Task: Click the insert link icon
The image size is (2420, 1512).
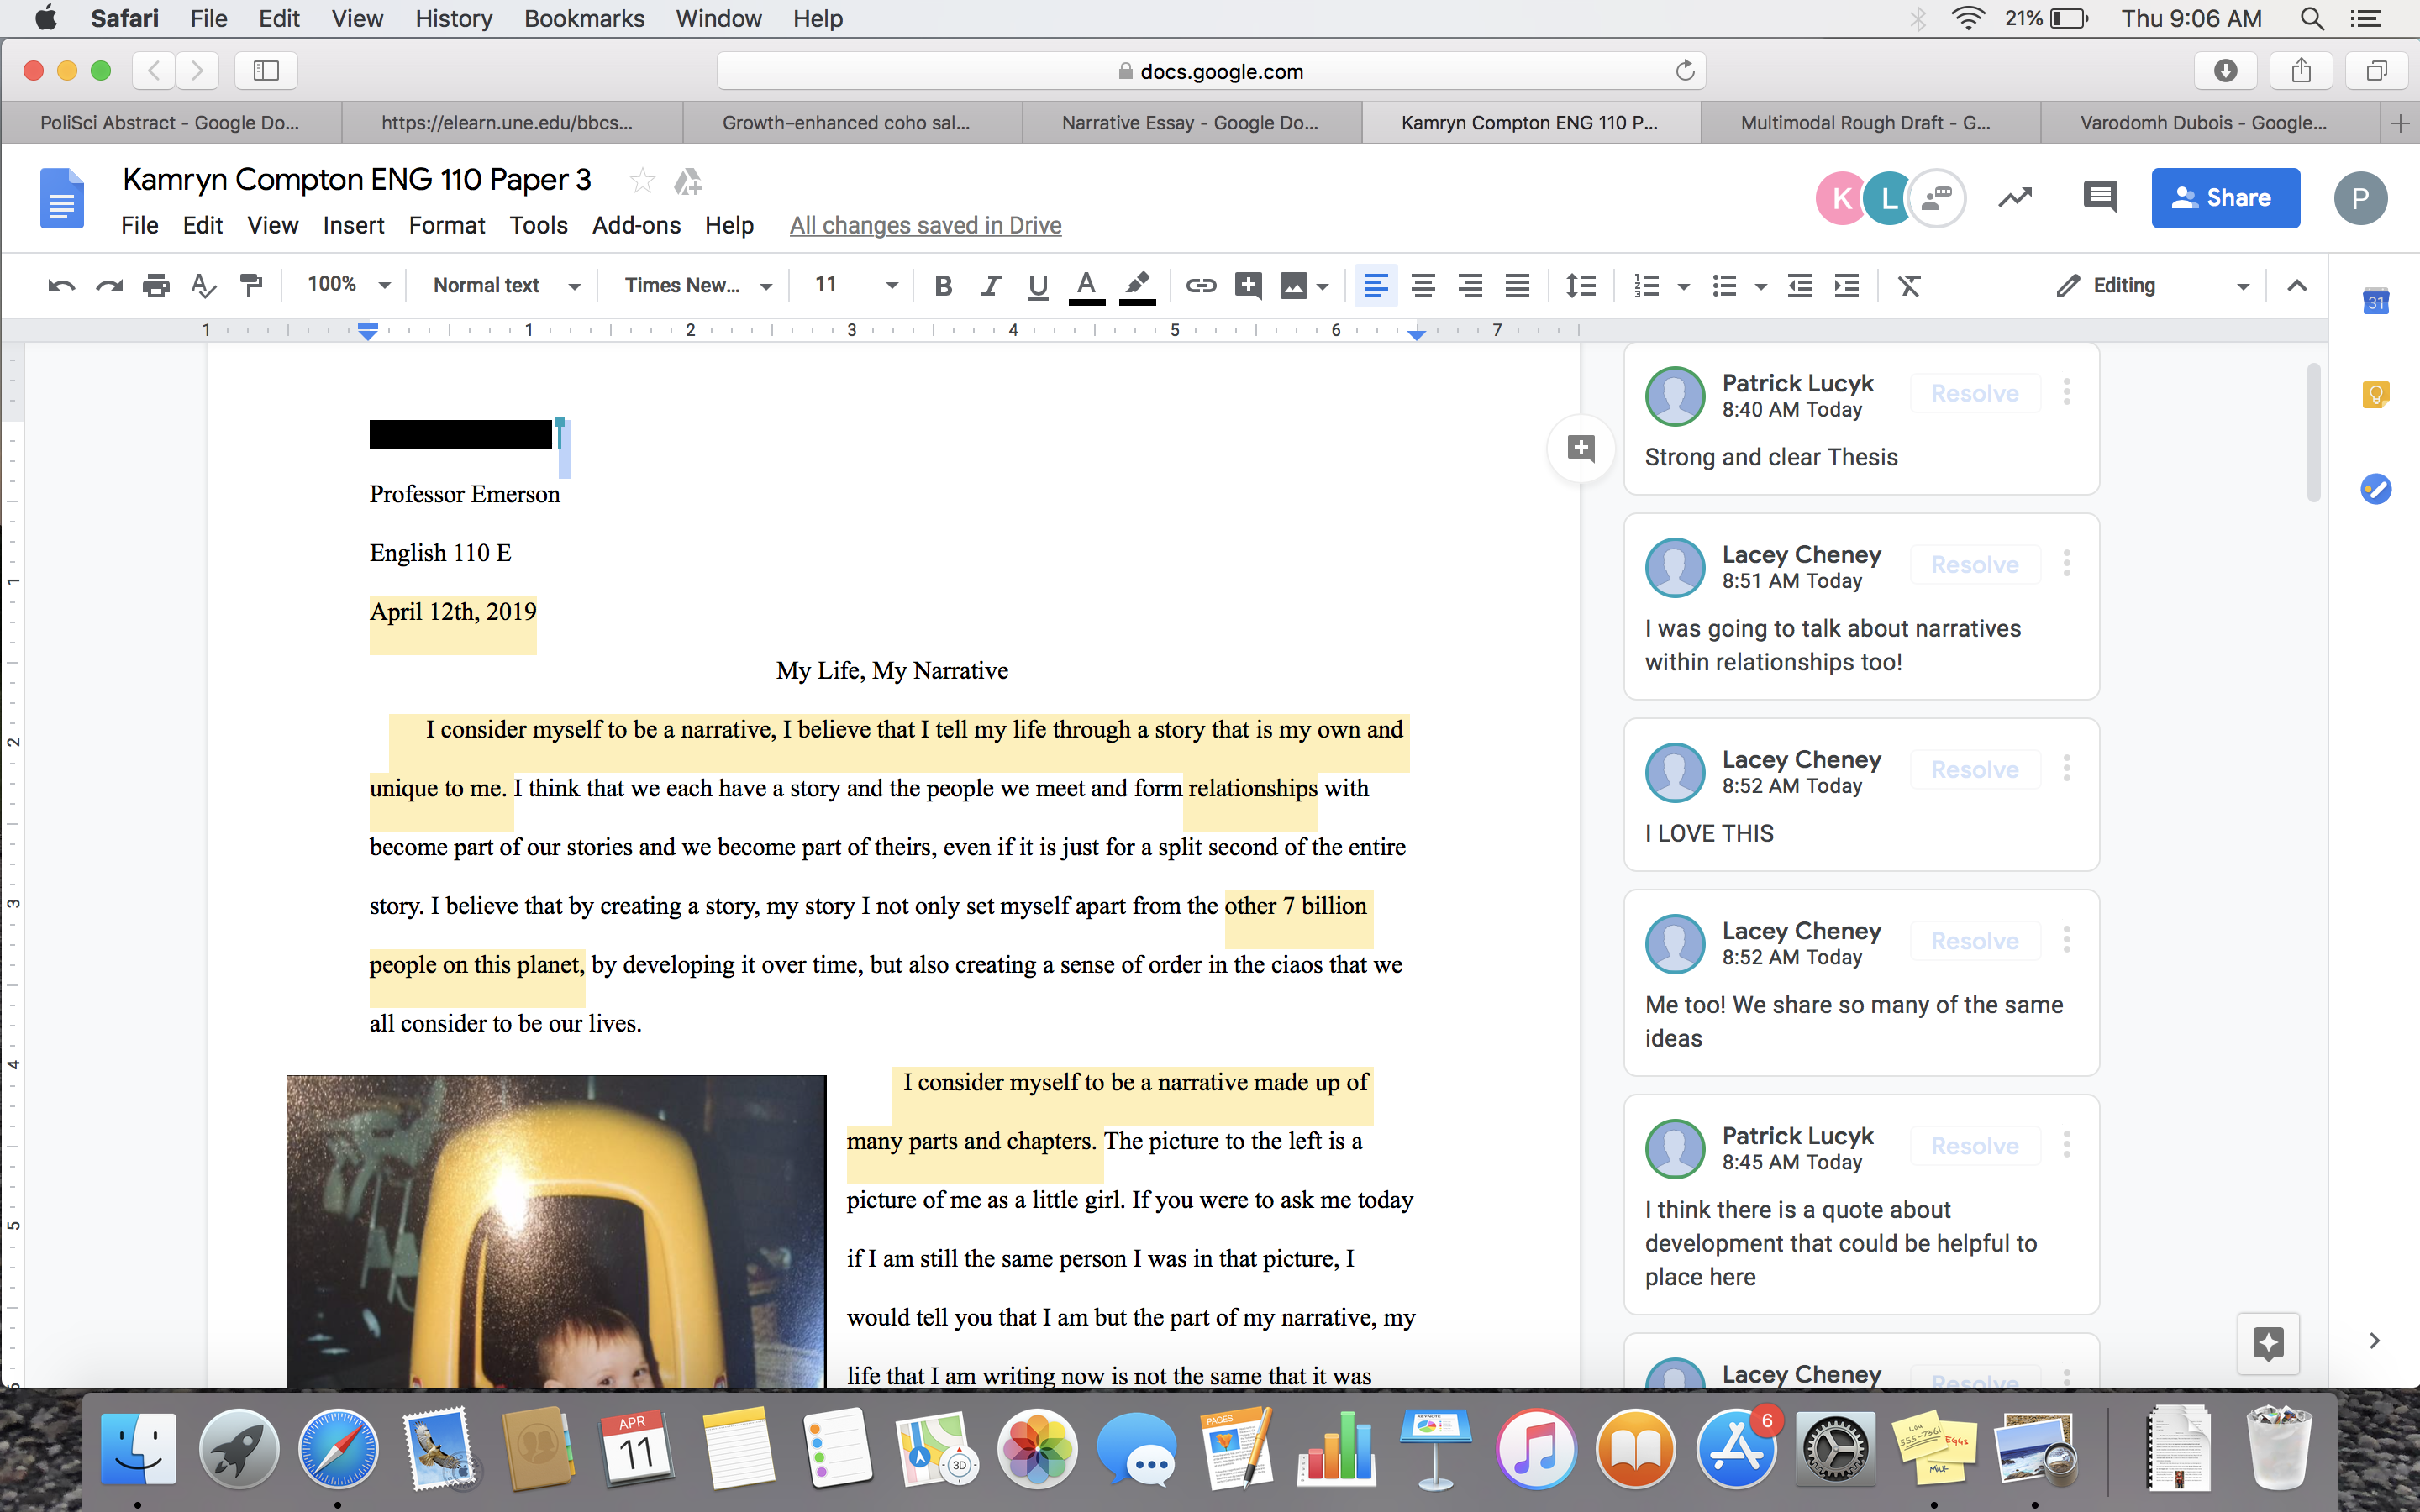Action: tap(1200, 286)
